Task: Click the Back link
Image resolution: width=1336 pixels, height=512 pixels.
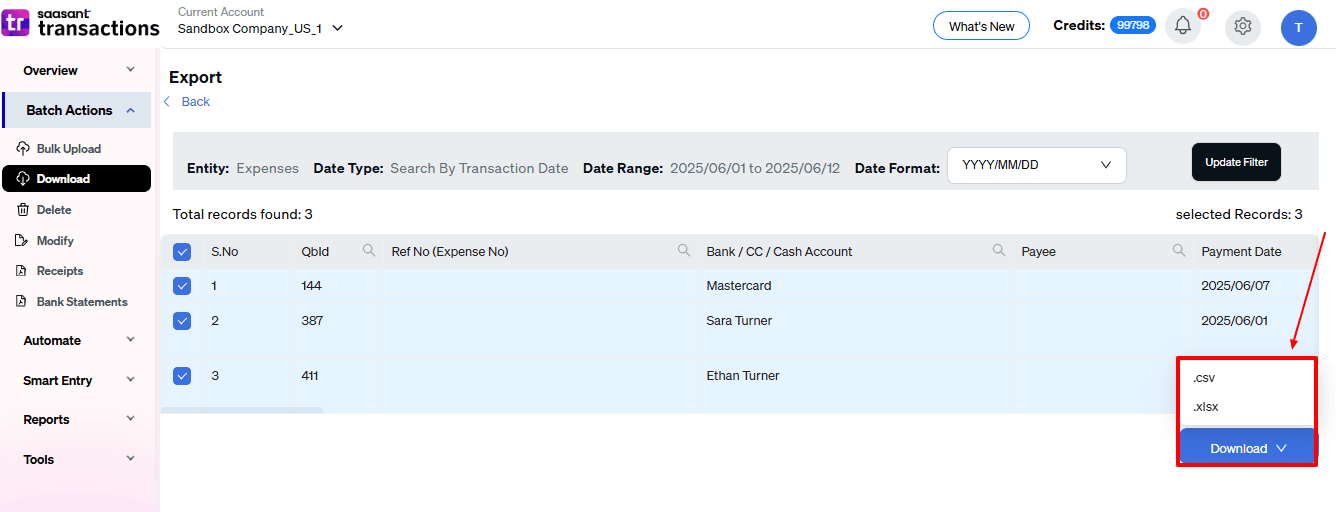Action: click(x=196, y=102)
